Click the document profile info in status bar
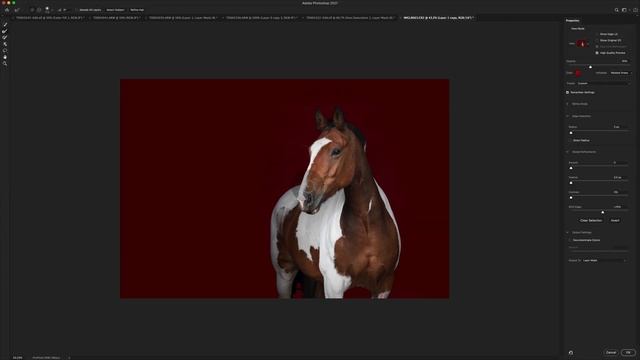The width and height of the screenshot is (640, 360). click(x=46, y=358)
